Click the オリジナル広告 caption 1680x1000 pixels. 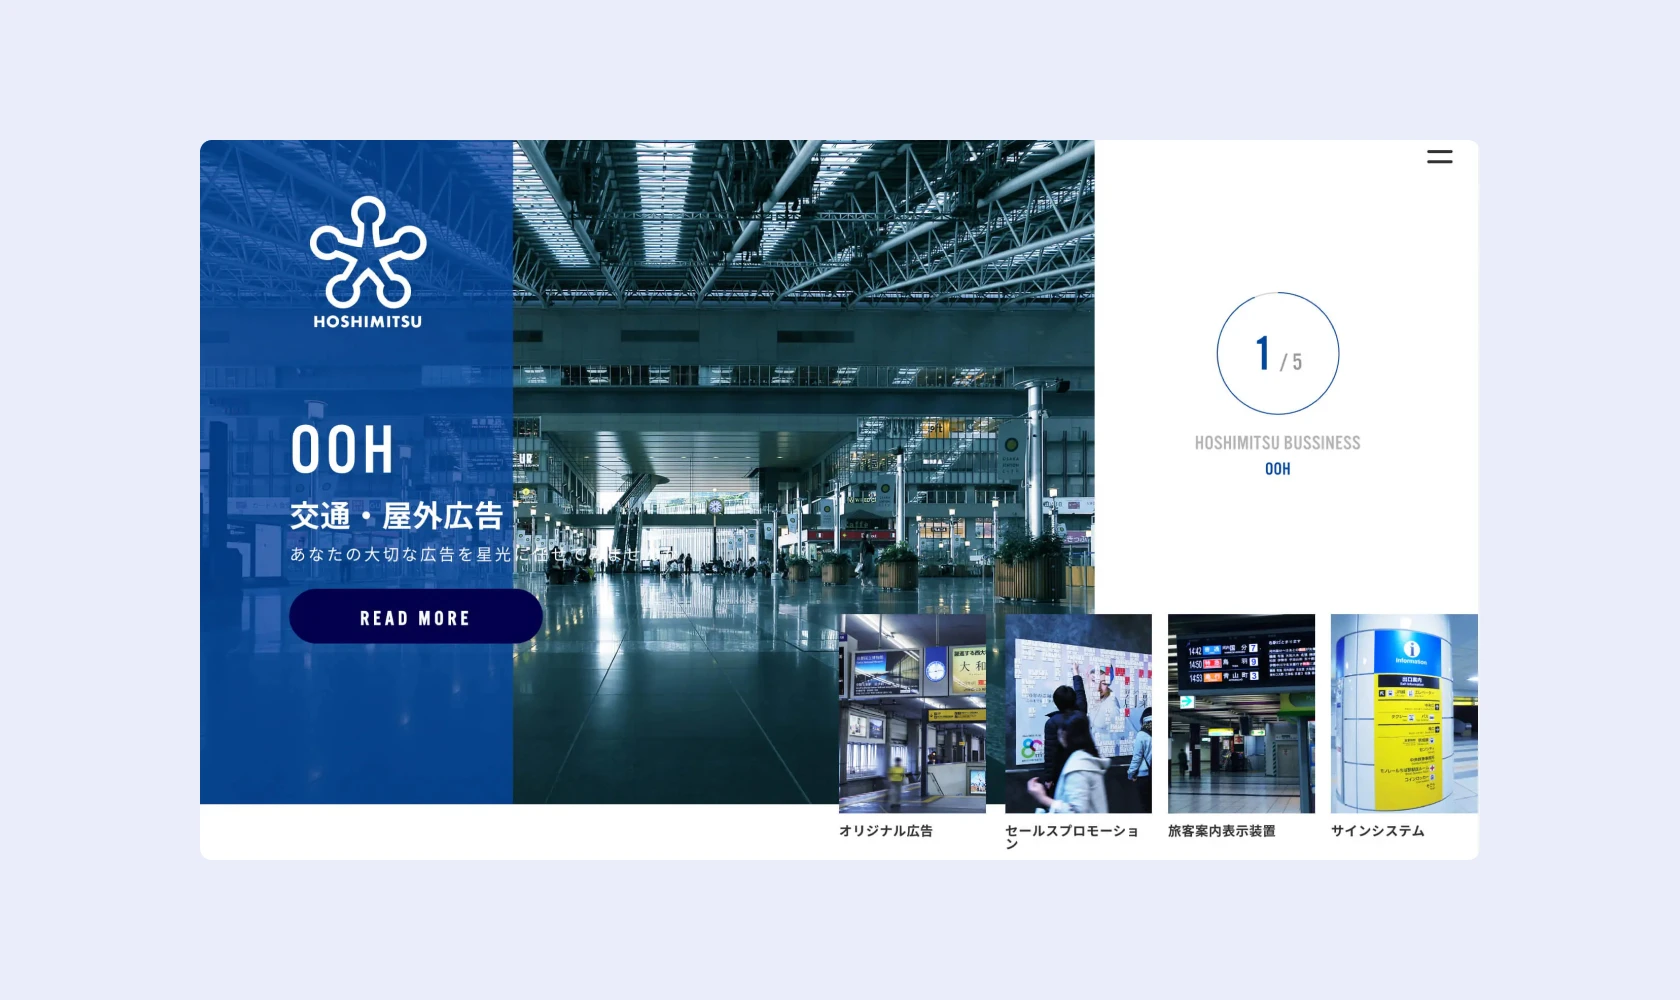pyautogui.click(x=886, y=831)
